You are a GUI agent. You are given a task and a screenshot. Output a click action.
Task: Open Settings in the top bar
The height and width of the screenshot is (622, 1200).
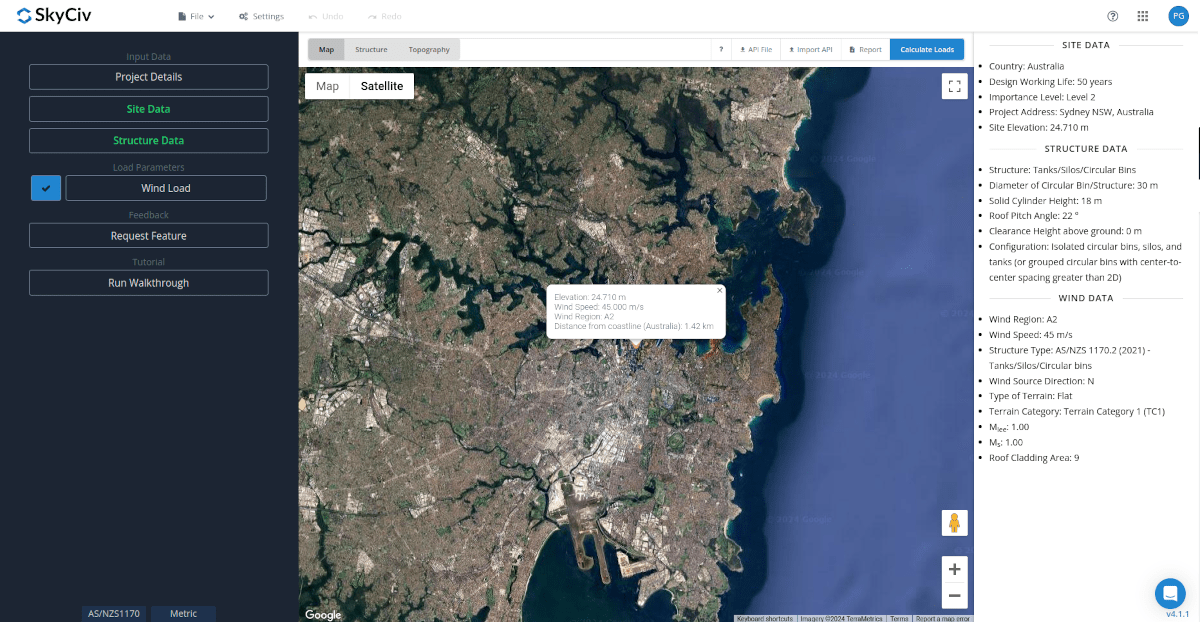click(261, 16)
